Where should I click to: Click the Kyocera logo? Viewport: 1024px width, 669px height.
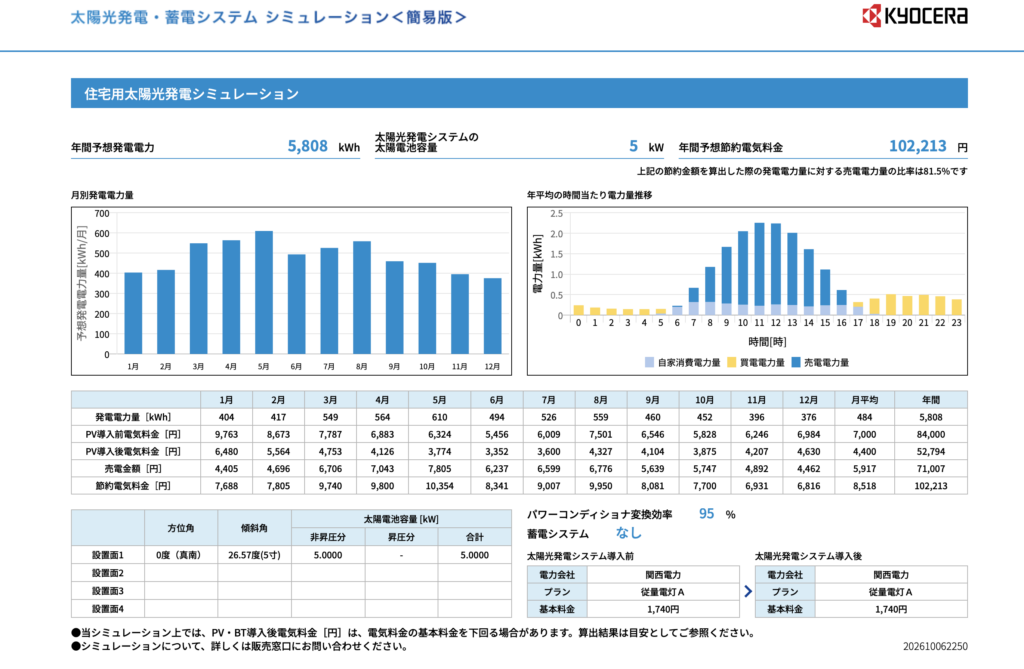coord(915,16)
